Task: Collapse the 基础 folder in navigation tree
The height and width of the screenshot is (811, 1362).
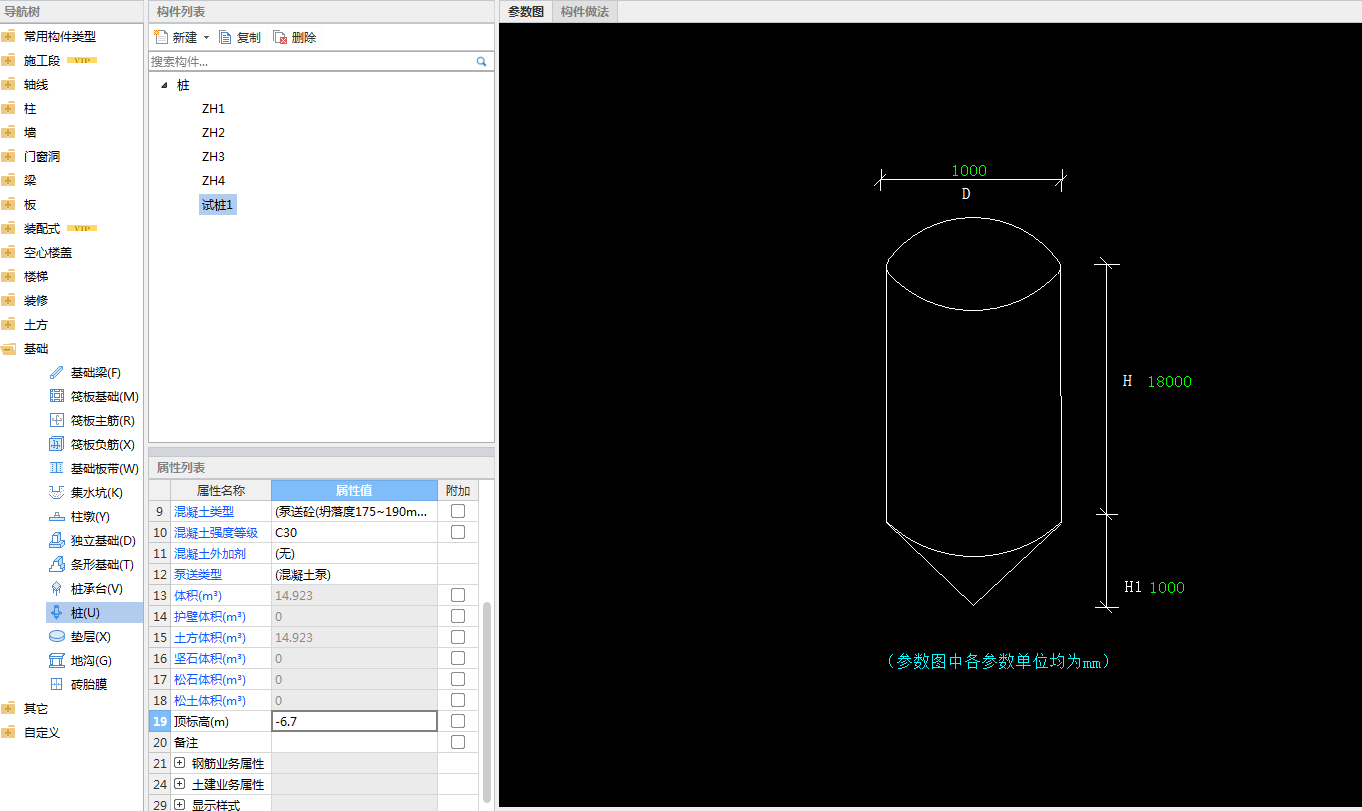Action: tap(9, 348)
